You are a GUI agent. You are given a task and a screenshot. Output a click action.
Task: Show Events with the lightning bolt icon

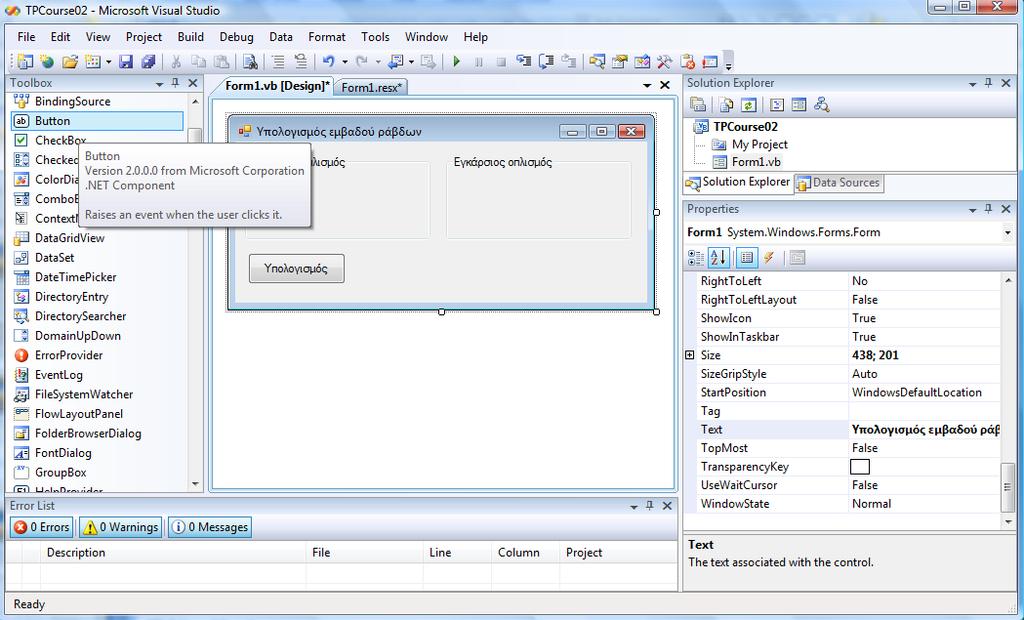(769, 258)
